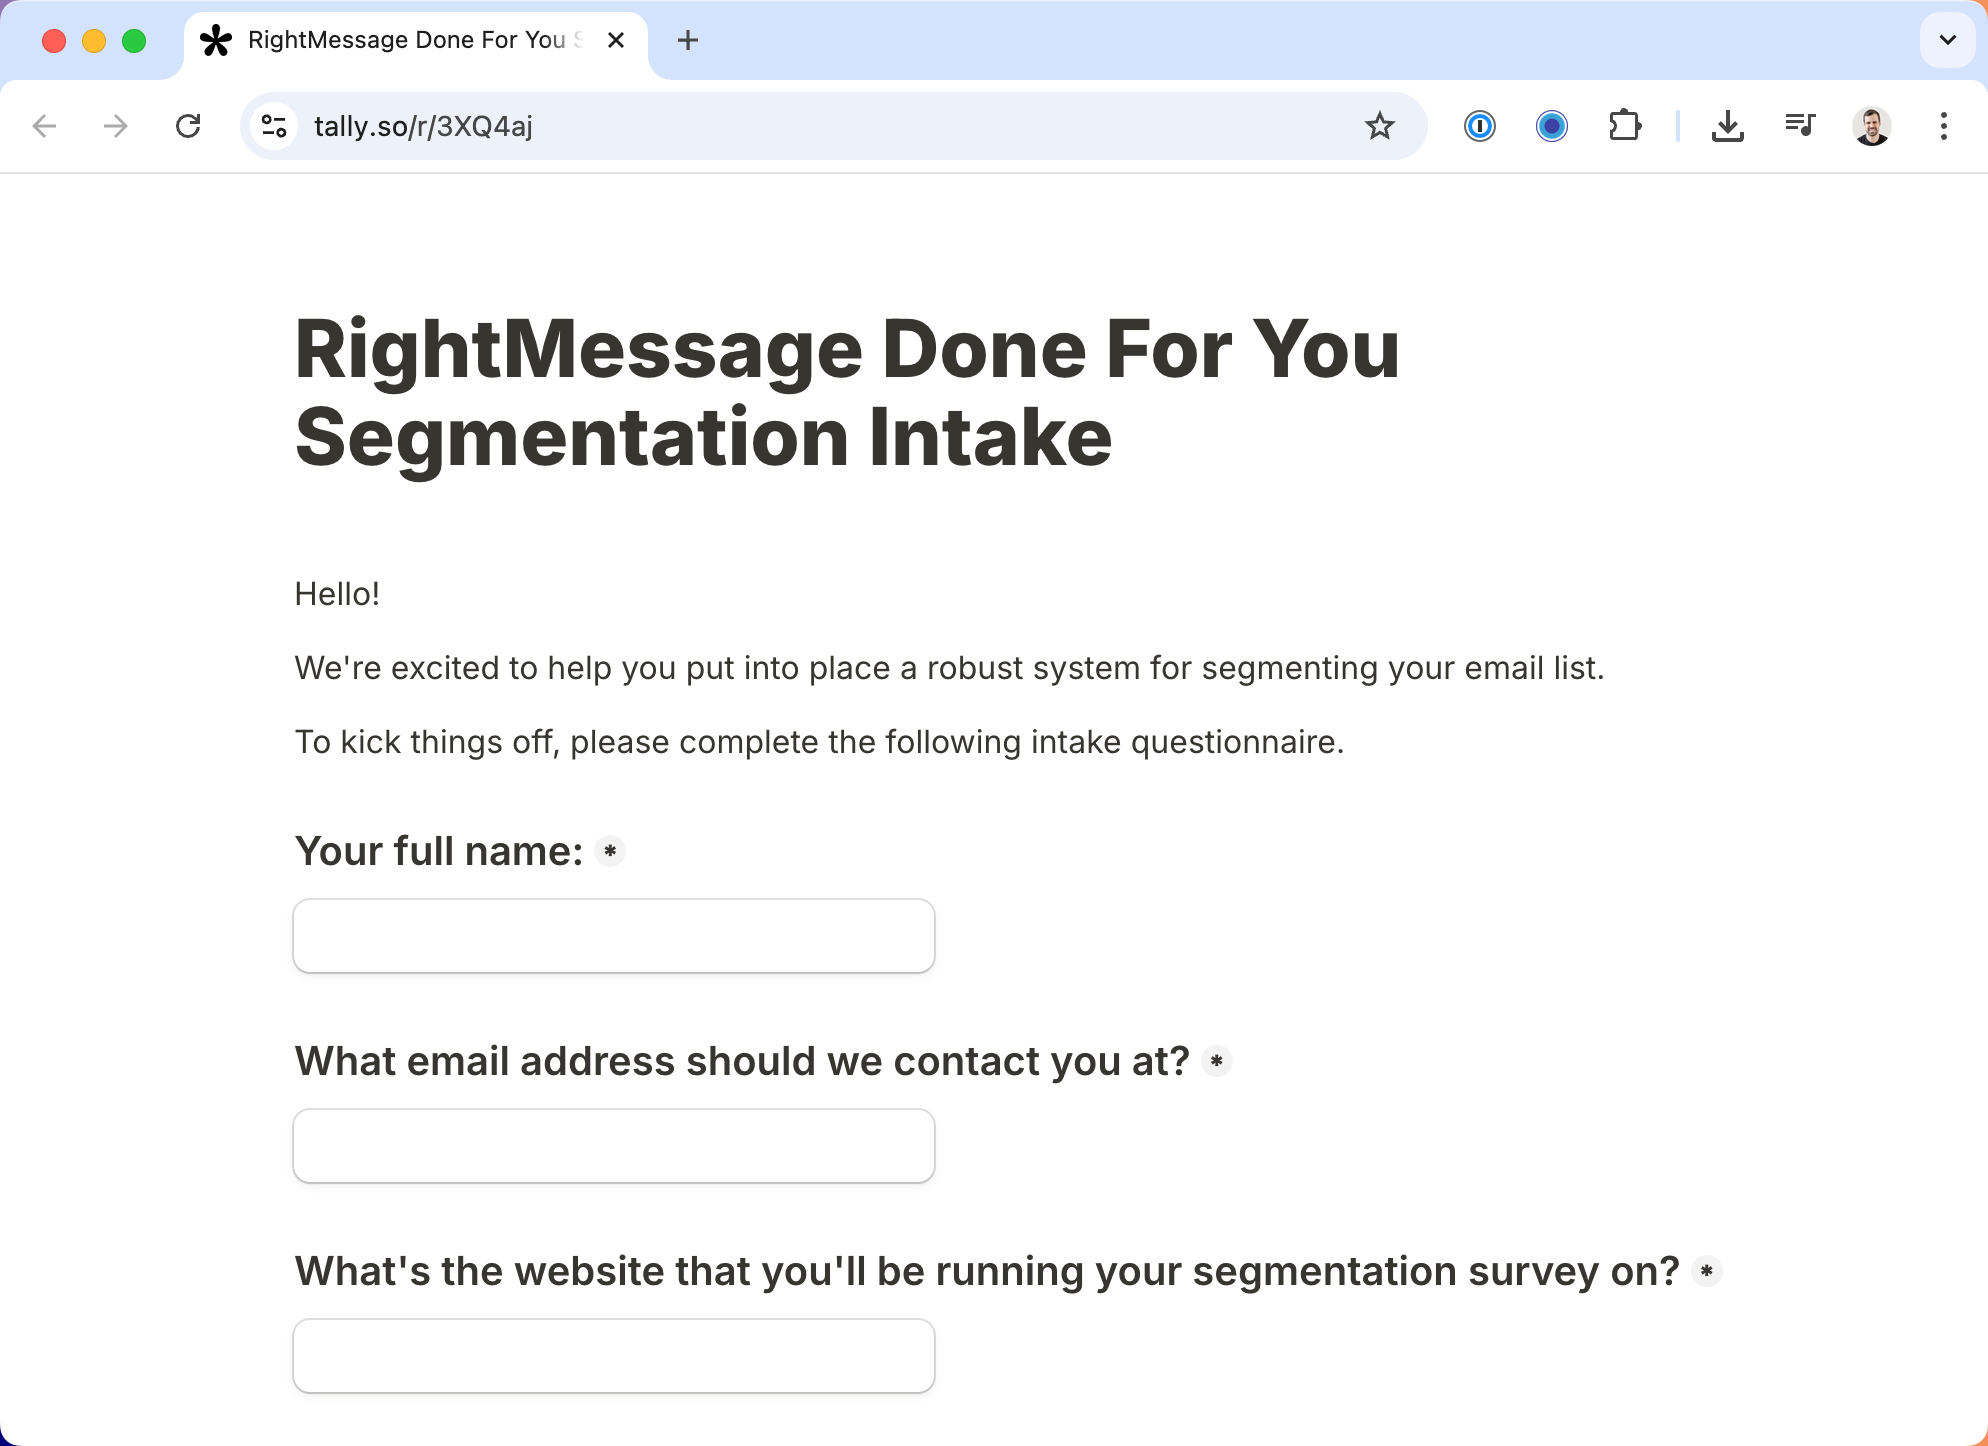Focus the segmentation survey website field
Viewport: 1988px width, 1446px height.
pos(614,1356)
